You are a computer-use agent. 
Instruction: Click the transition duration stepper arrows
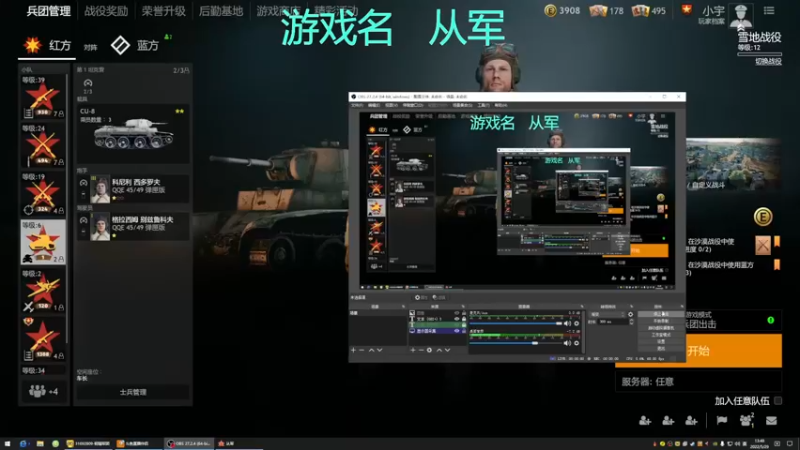click(x=631, y=322)
